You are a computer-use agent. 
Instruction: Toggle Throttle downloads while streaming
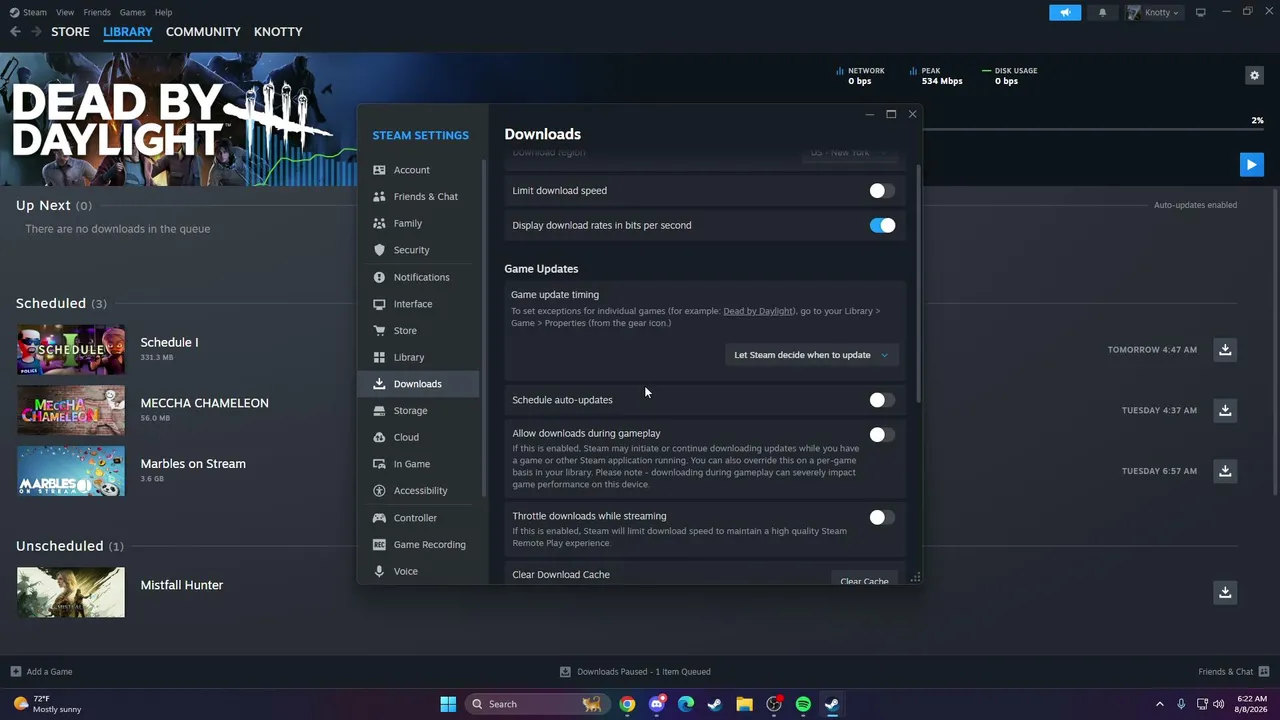[881, 517]
